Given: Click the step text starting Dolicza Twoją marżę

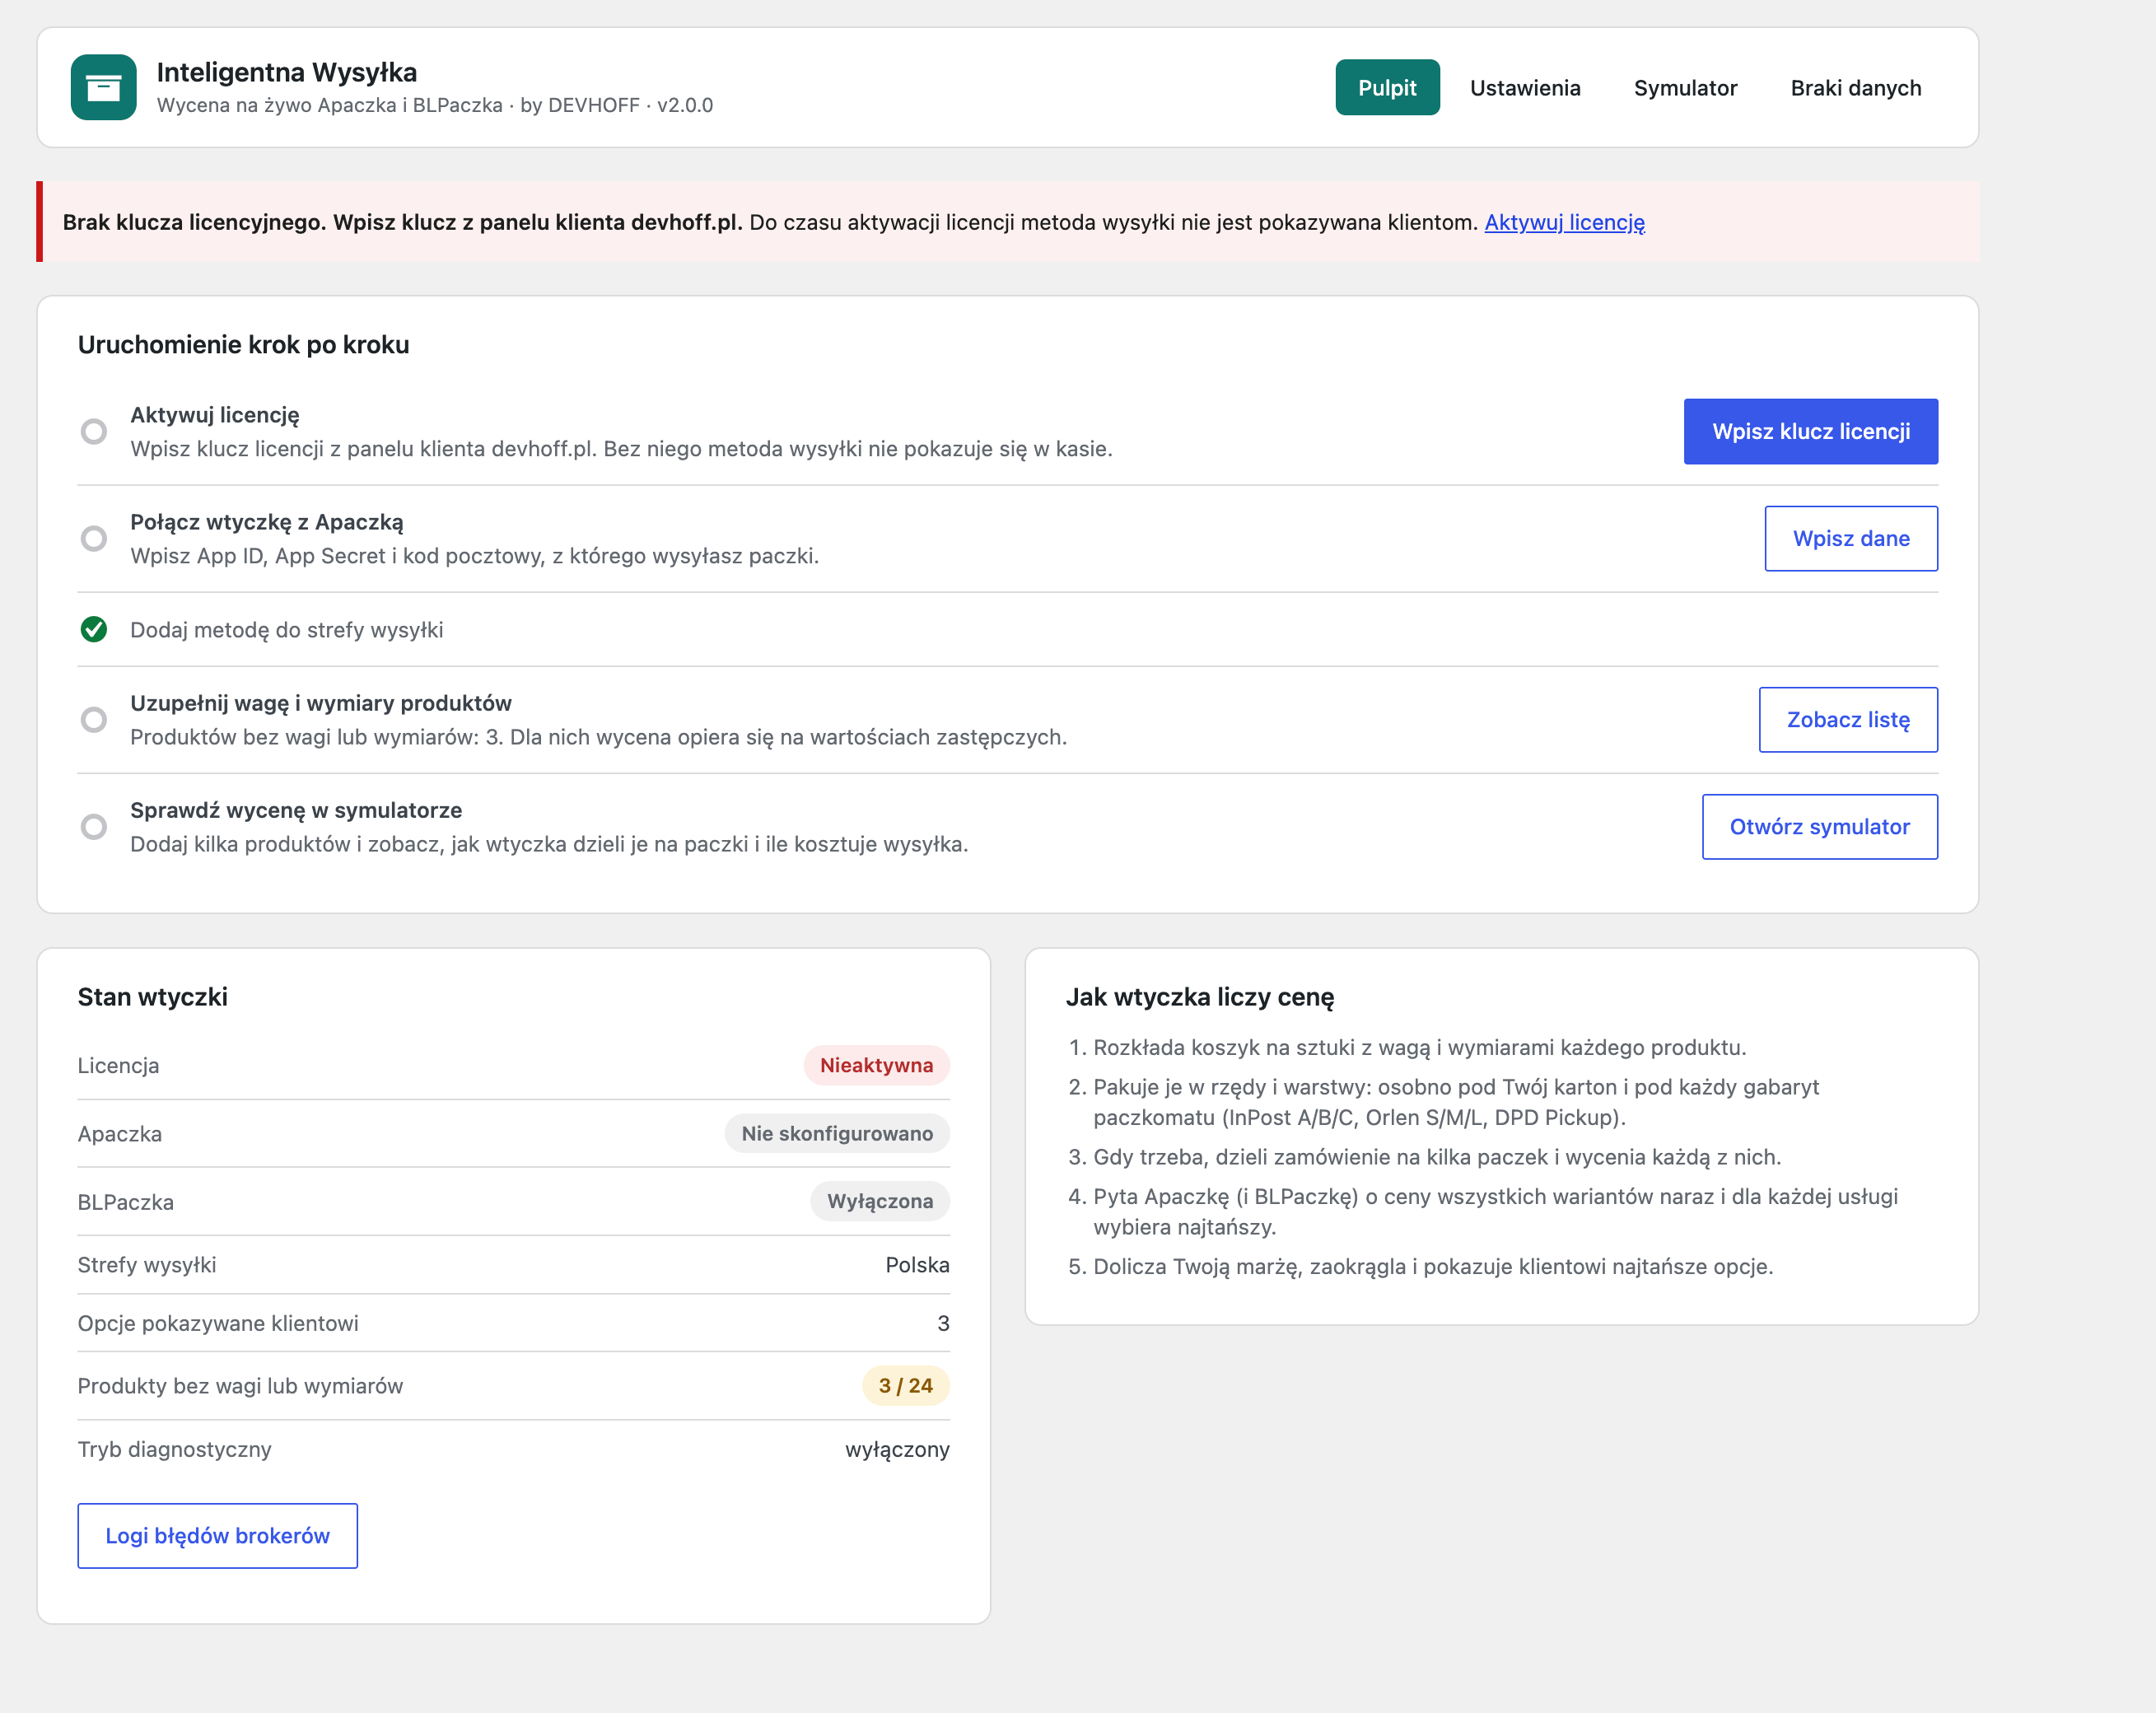Looking at the screenshot, I should [1432, 1266].
